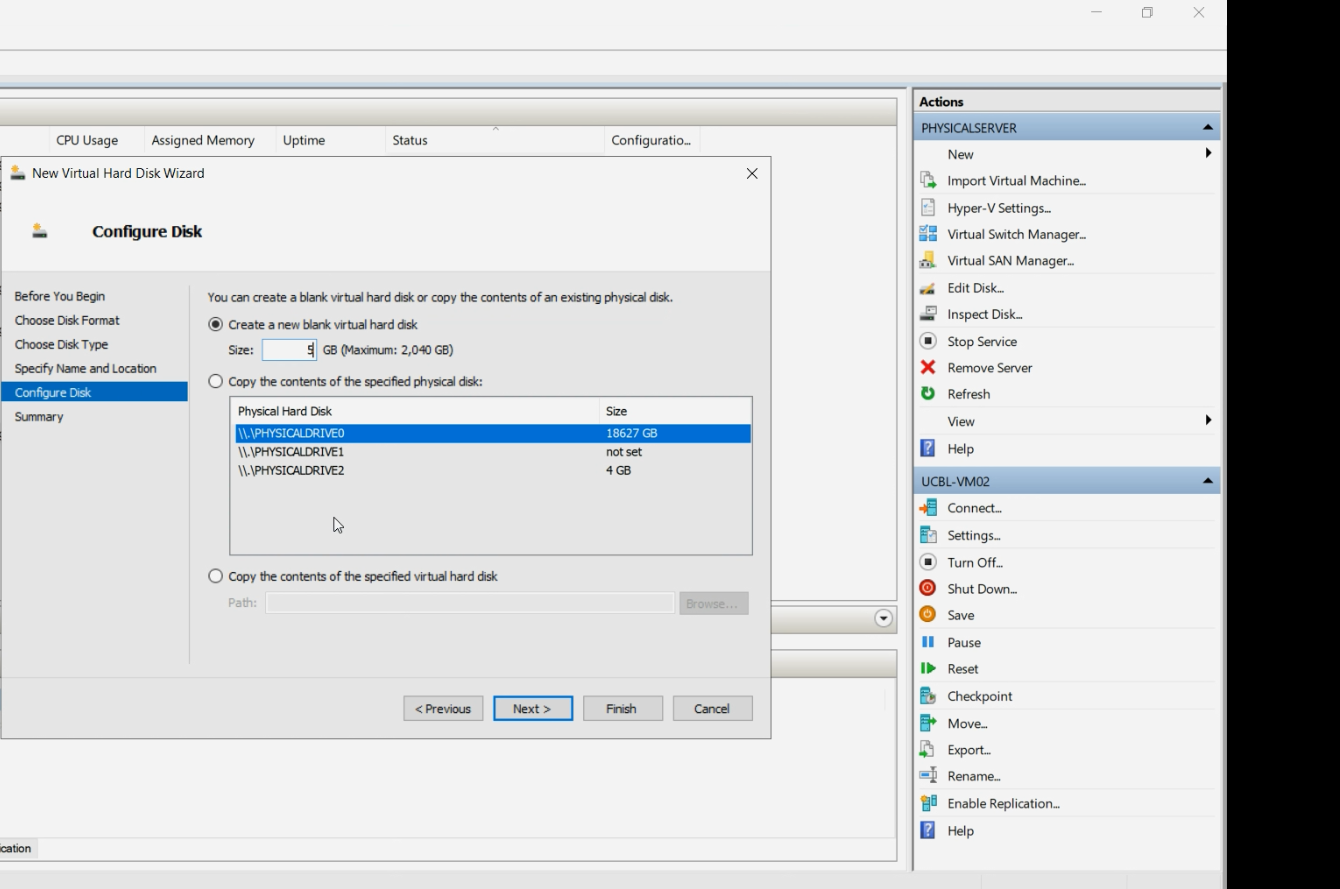The height and width of the screenshot is (889, 1340).
Task: Go to Summary step
Action: tap(39, 416)
